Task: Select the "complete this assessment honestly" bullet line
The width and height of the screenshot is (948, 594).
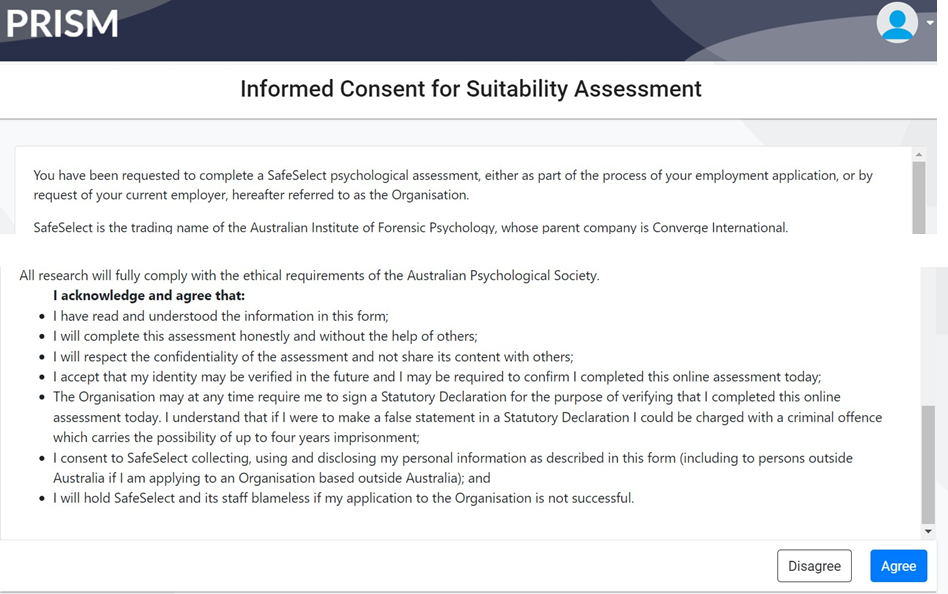Action: pos(265,336)
